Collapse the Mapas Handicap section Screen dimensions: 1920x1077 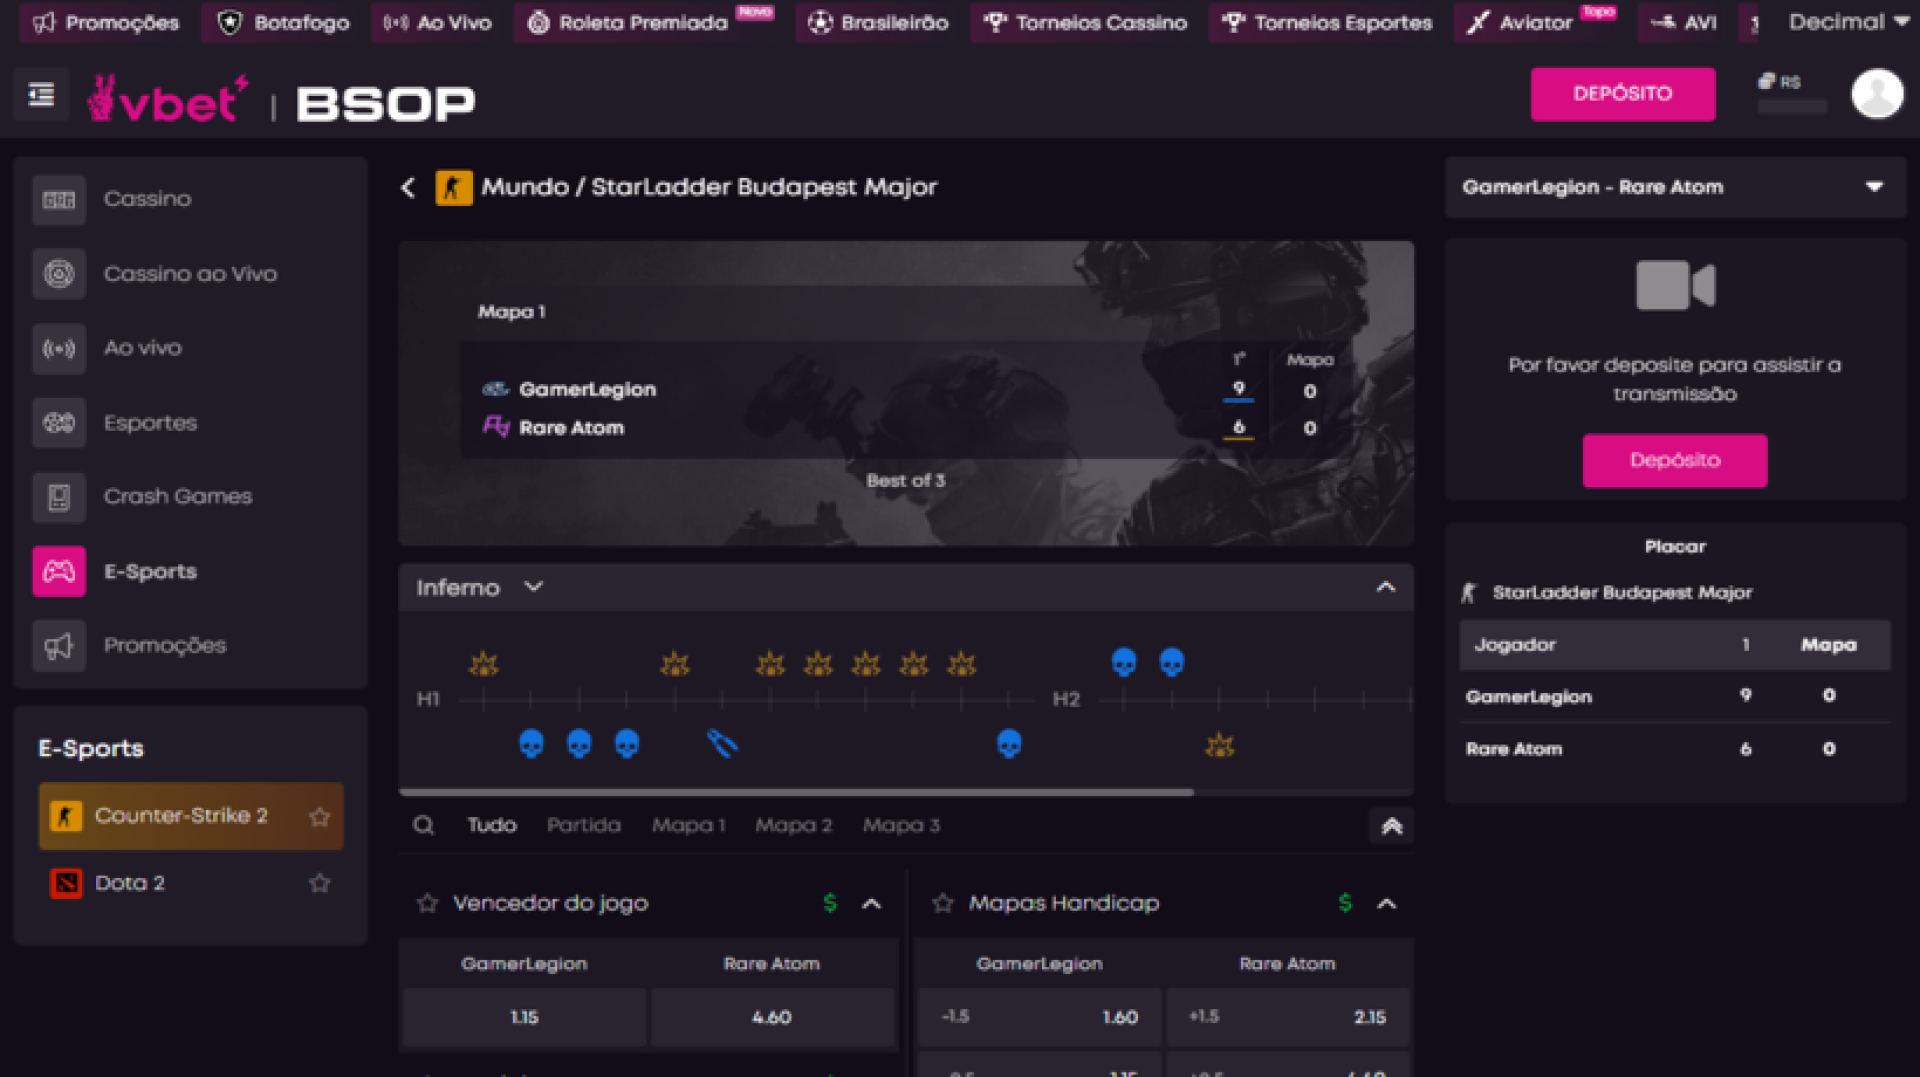pos(1386,904)
